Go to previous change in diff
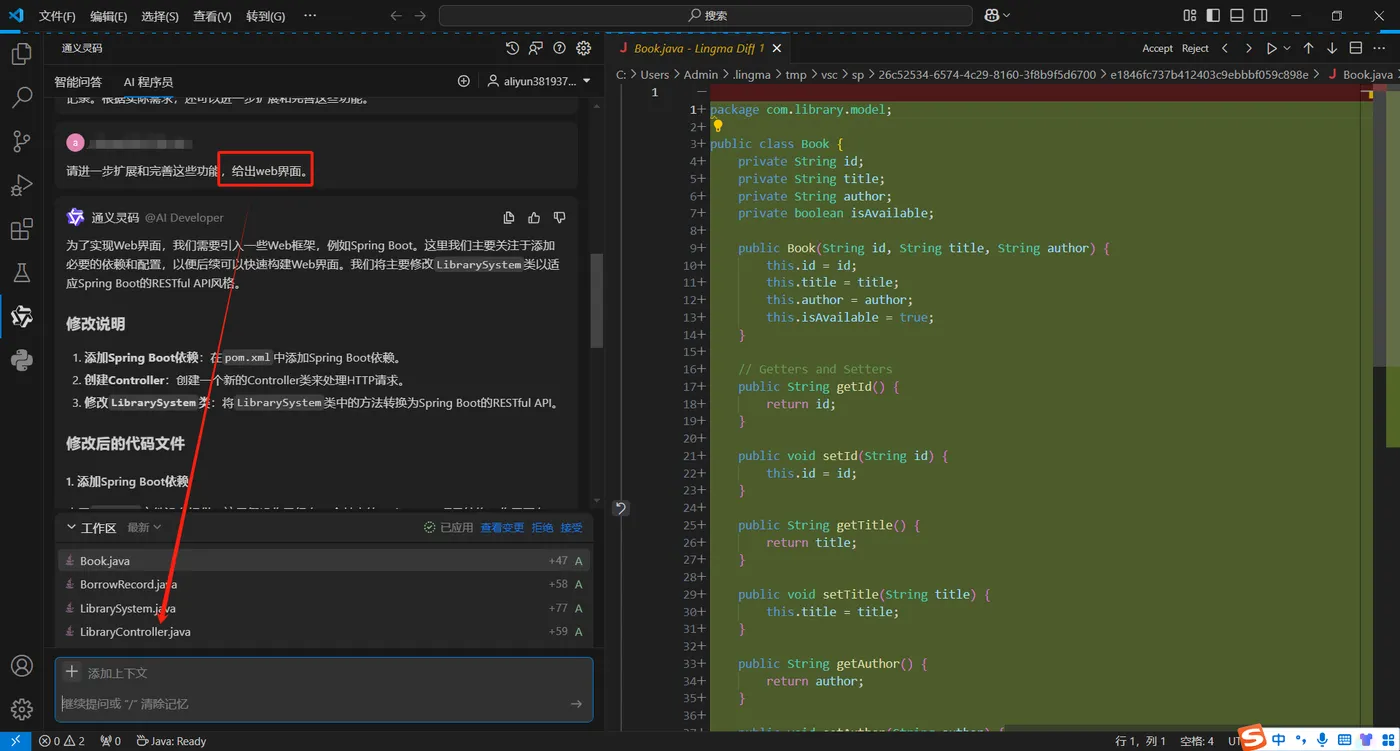 [1225, 48]
